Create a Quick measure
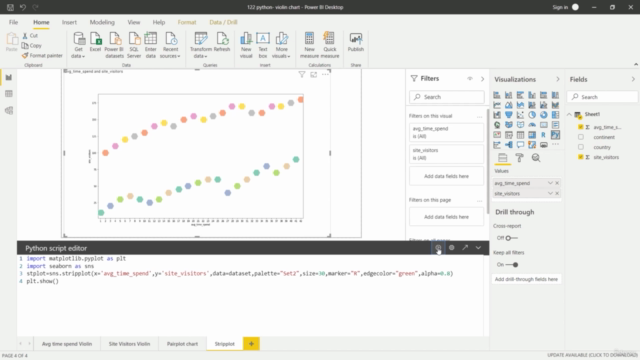 [330, 45]
